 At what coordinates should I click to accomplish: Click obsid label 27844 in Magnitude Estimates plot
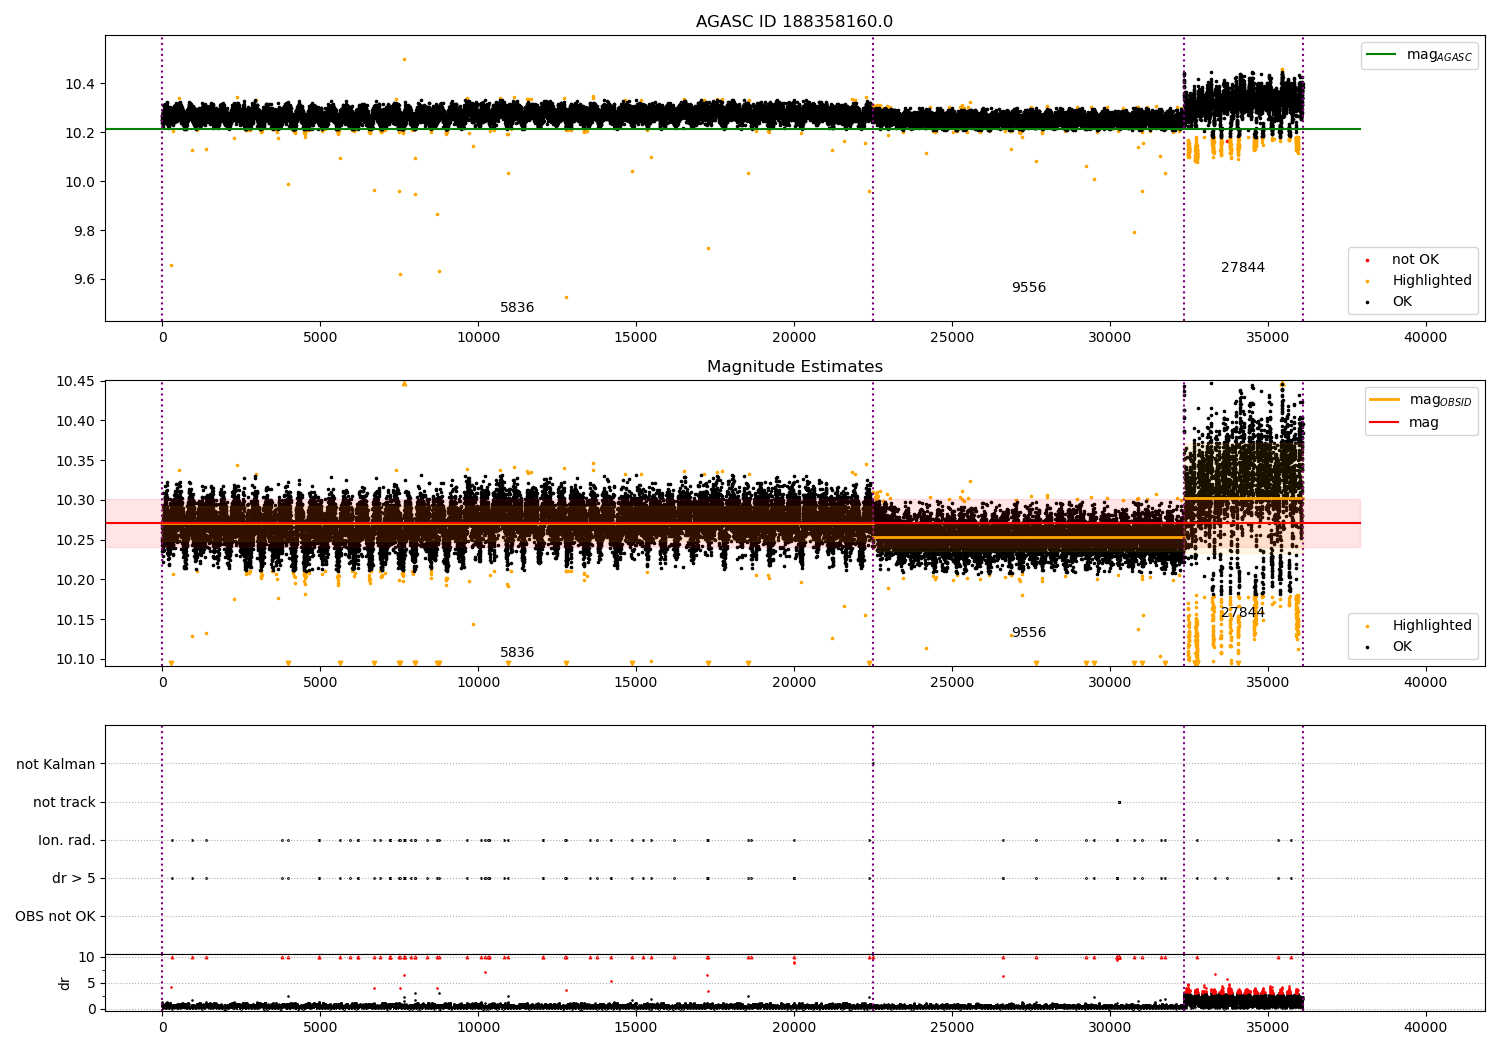[1243, 613]
